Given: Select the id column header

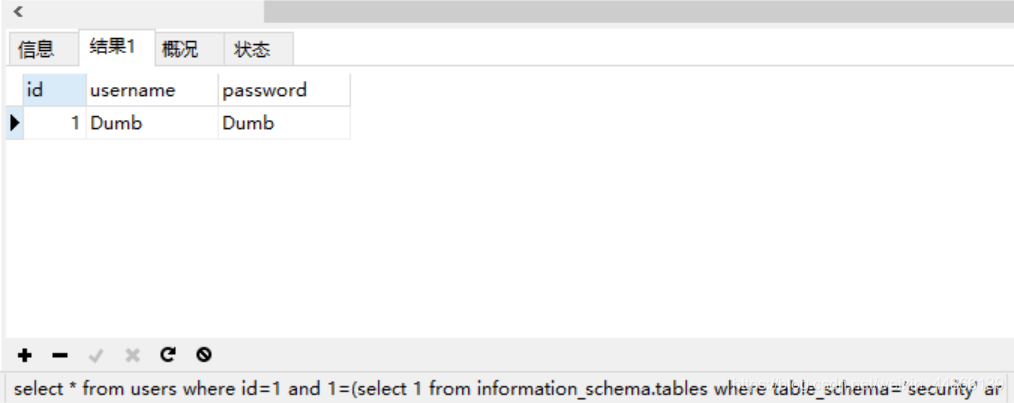Looking at the screenshot, I should pos(54,90).
